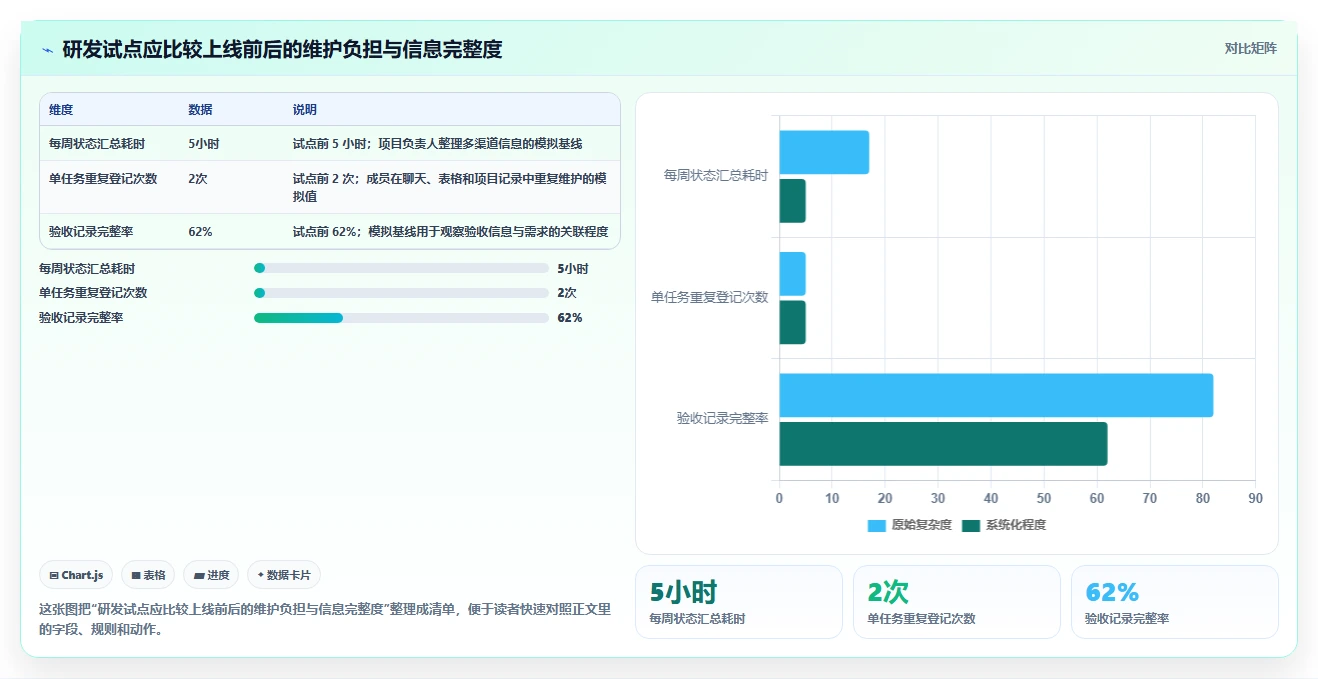
Task: Click the 表格 tag chip
Action: point(148,575)
